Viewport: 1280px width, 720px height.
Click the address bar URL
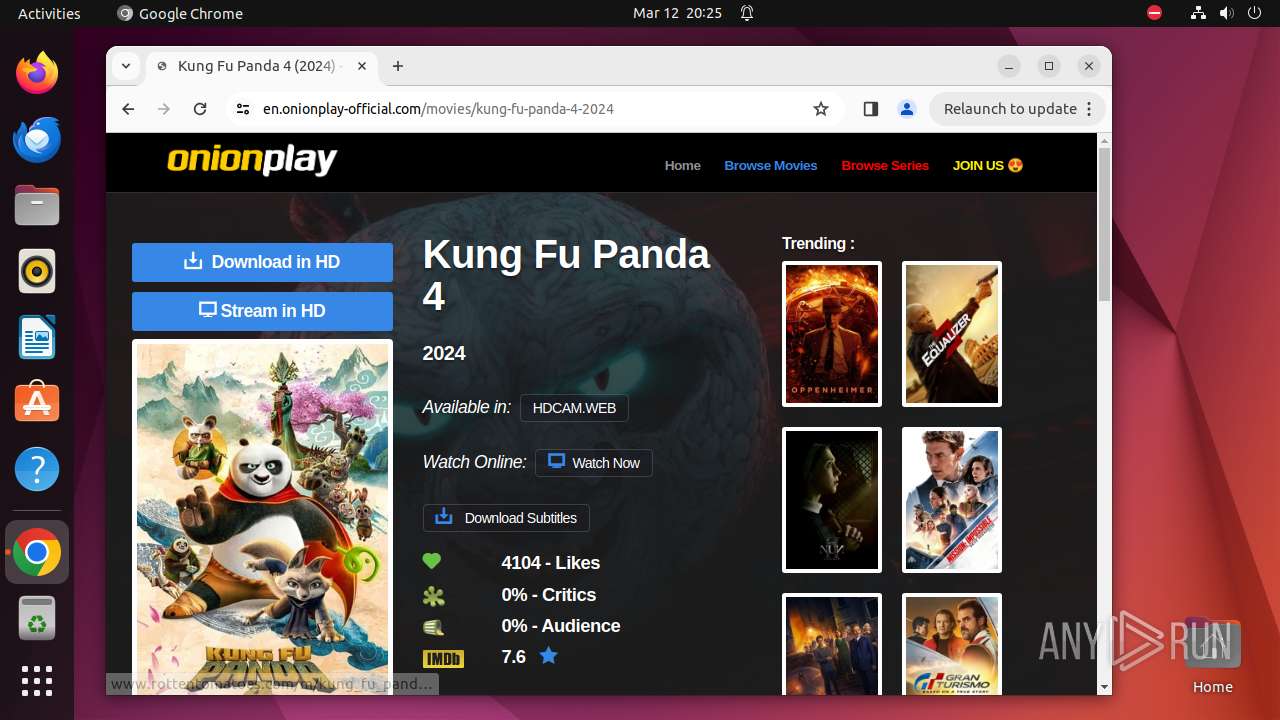(438, 109)
